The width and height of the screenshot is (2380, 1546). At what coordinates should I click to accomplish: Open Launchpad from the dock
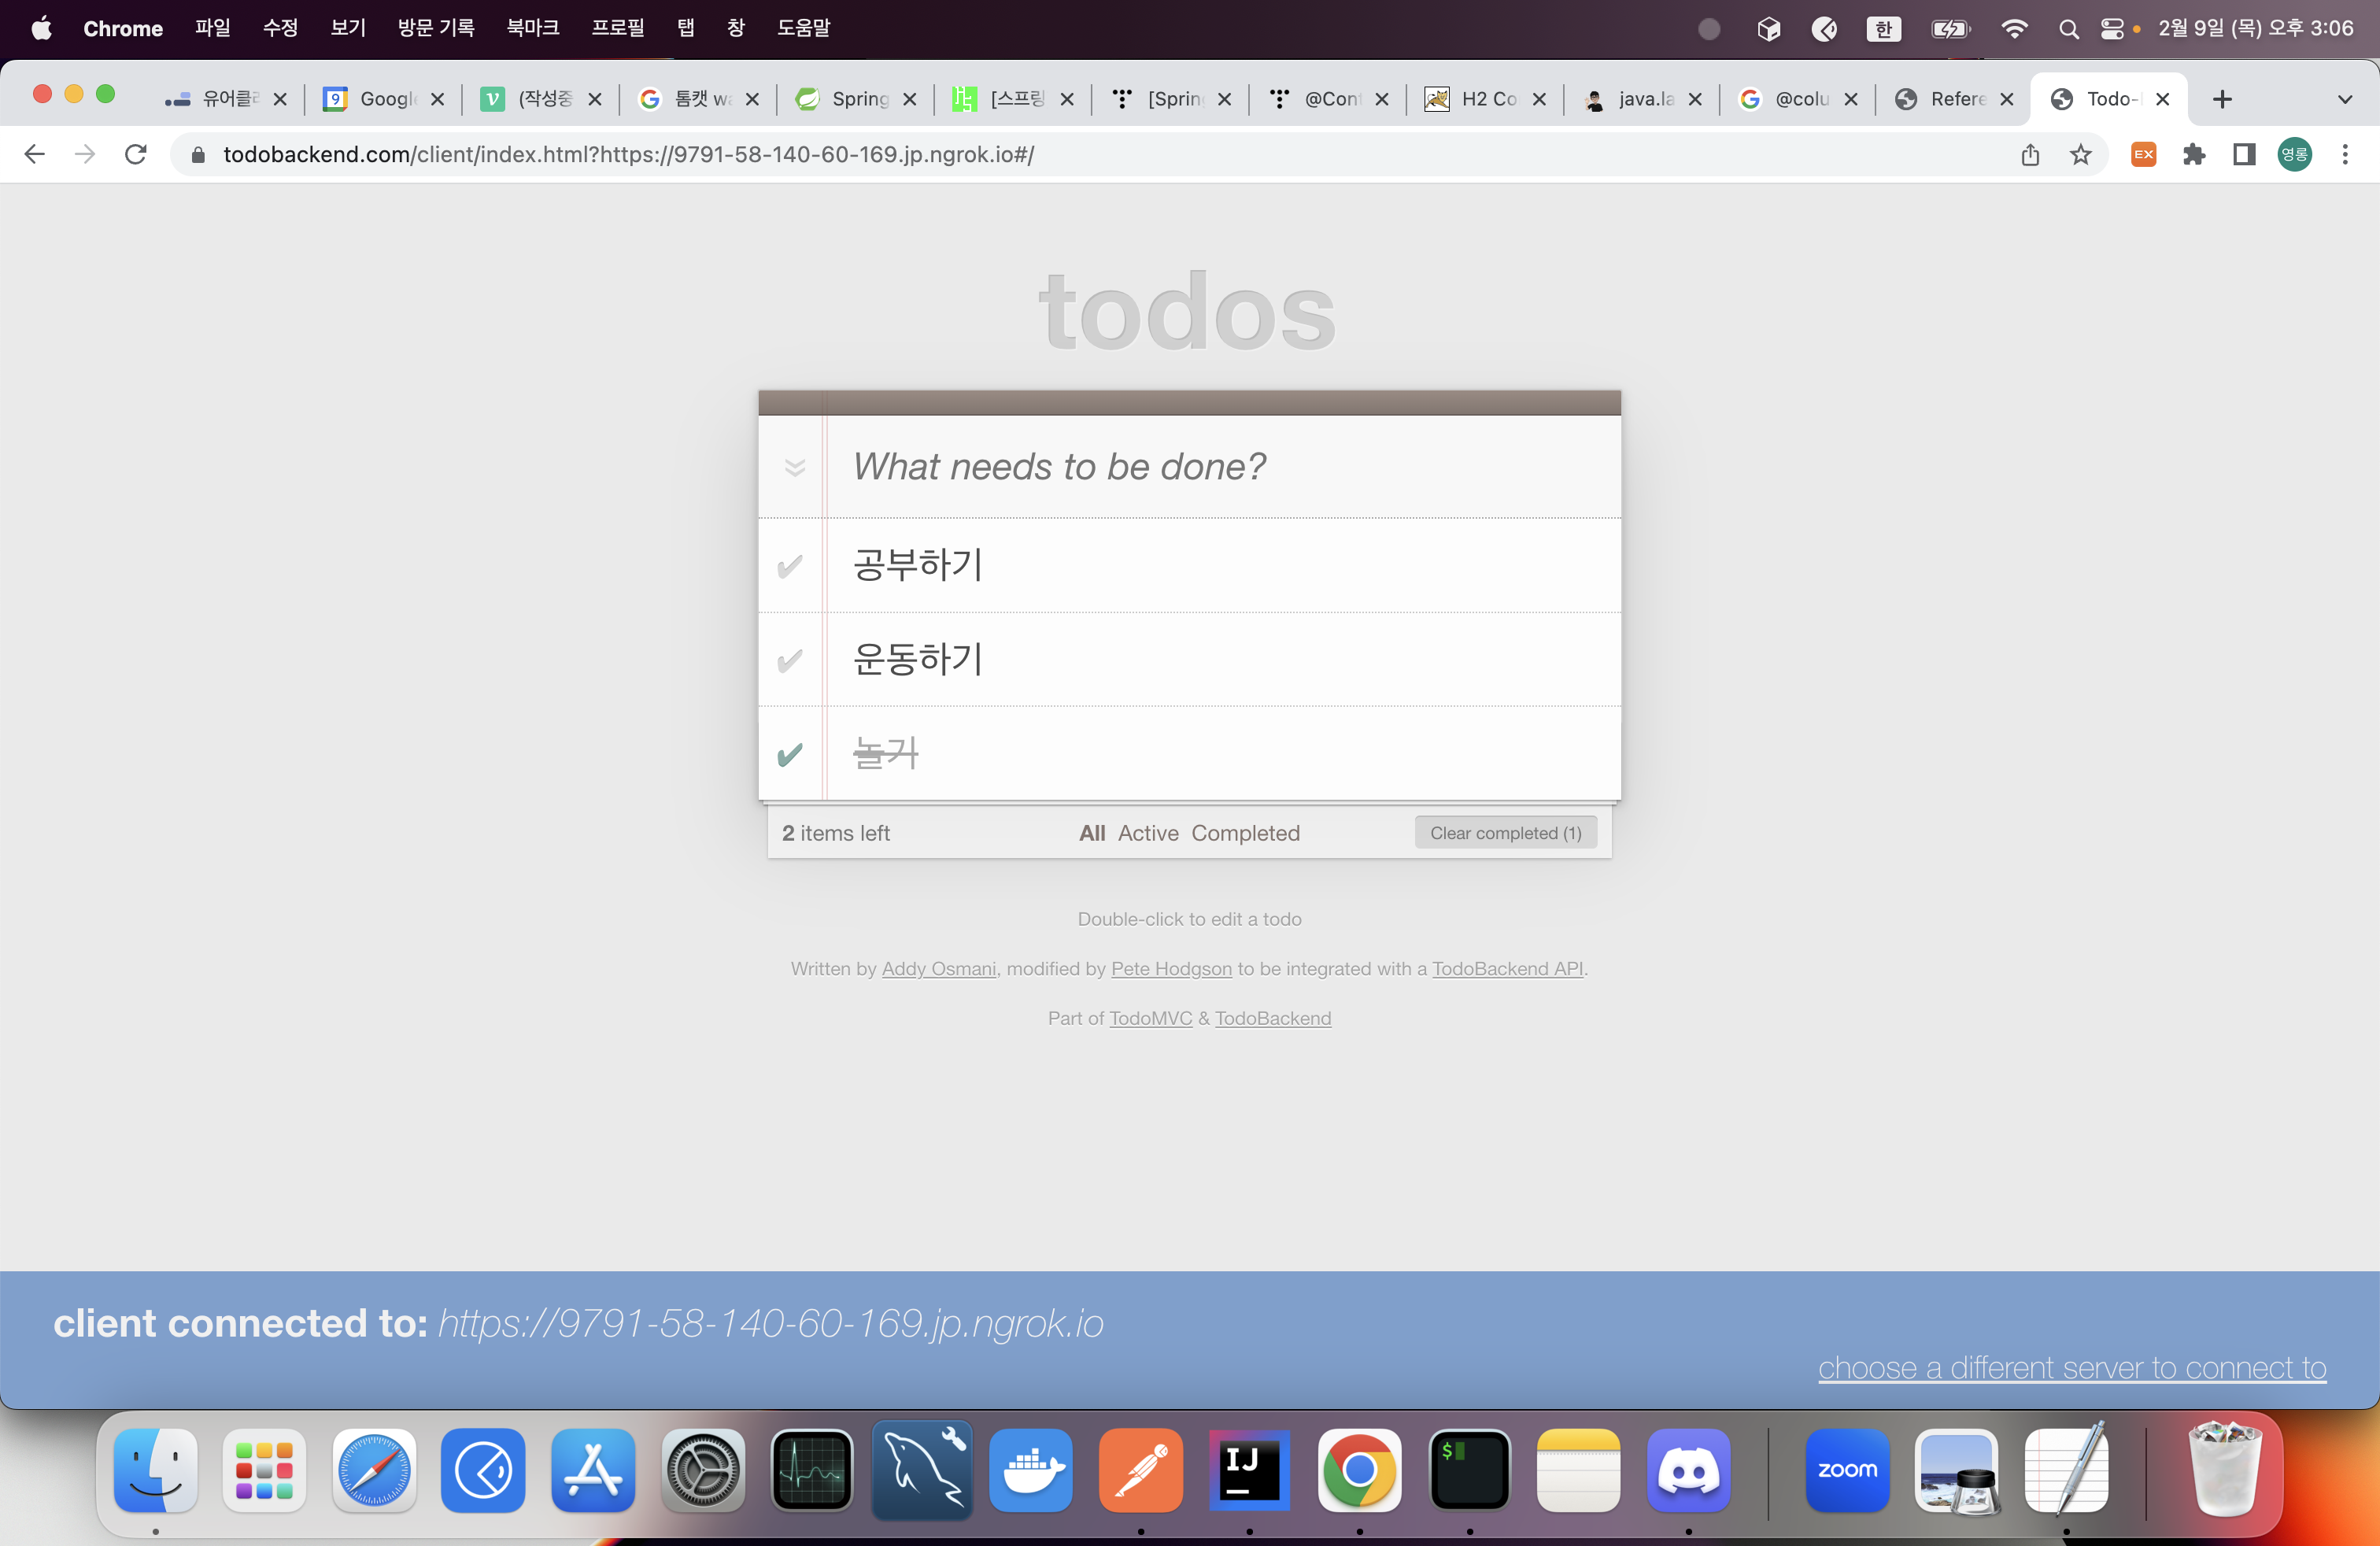coord(264,1470)
